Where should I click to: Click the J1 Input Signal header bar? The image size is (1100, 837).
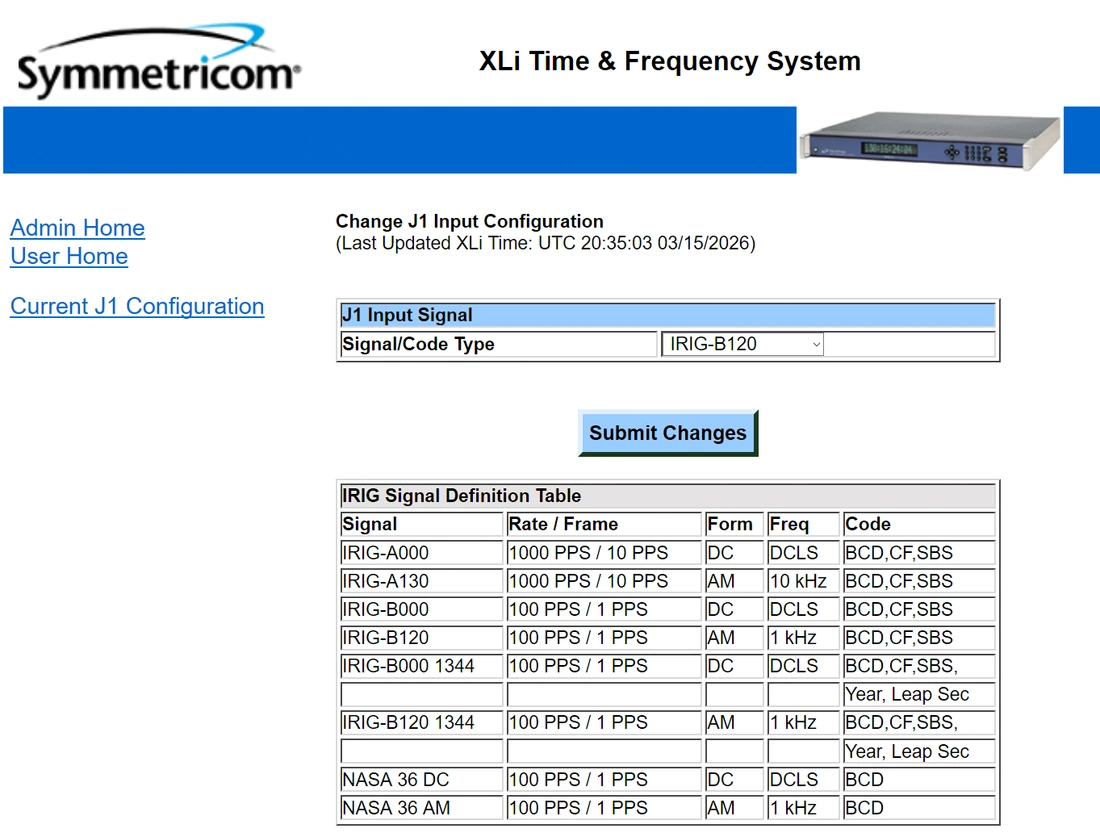[667, 315]
